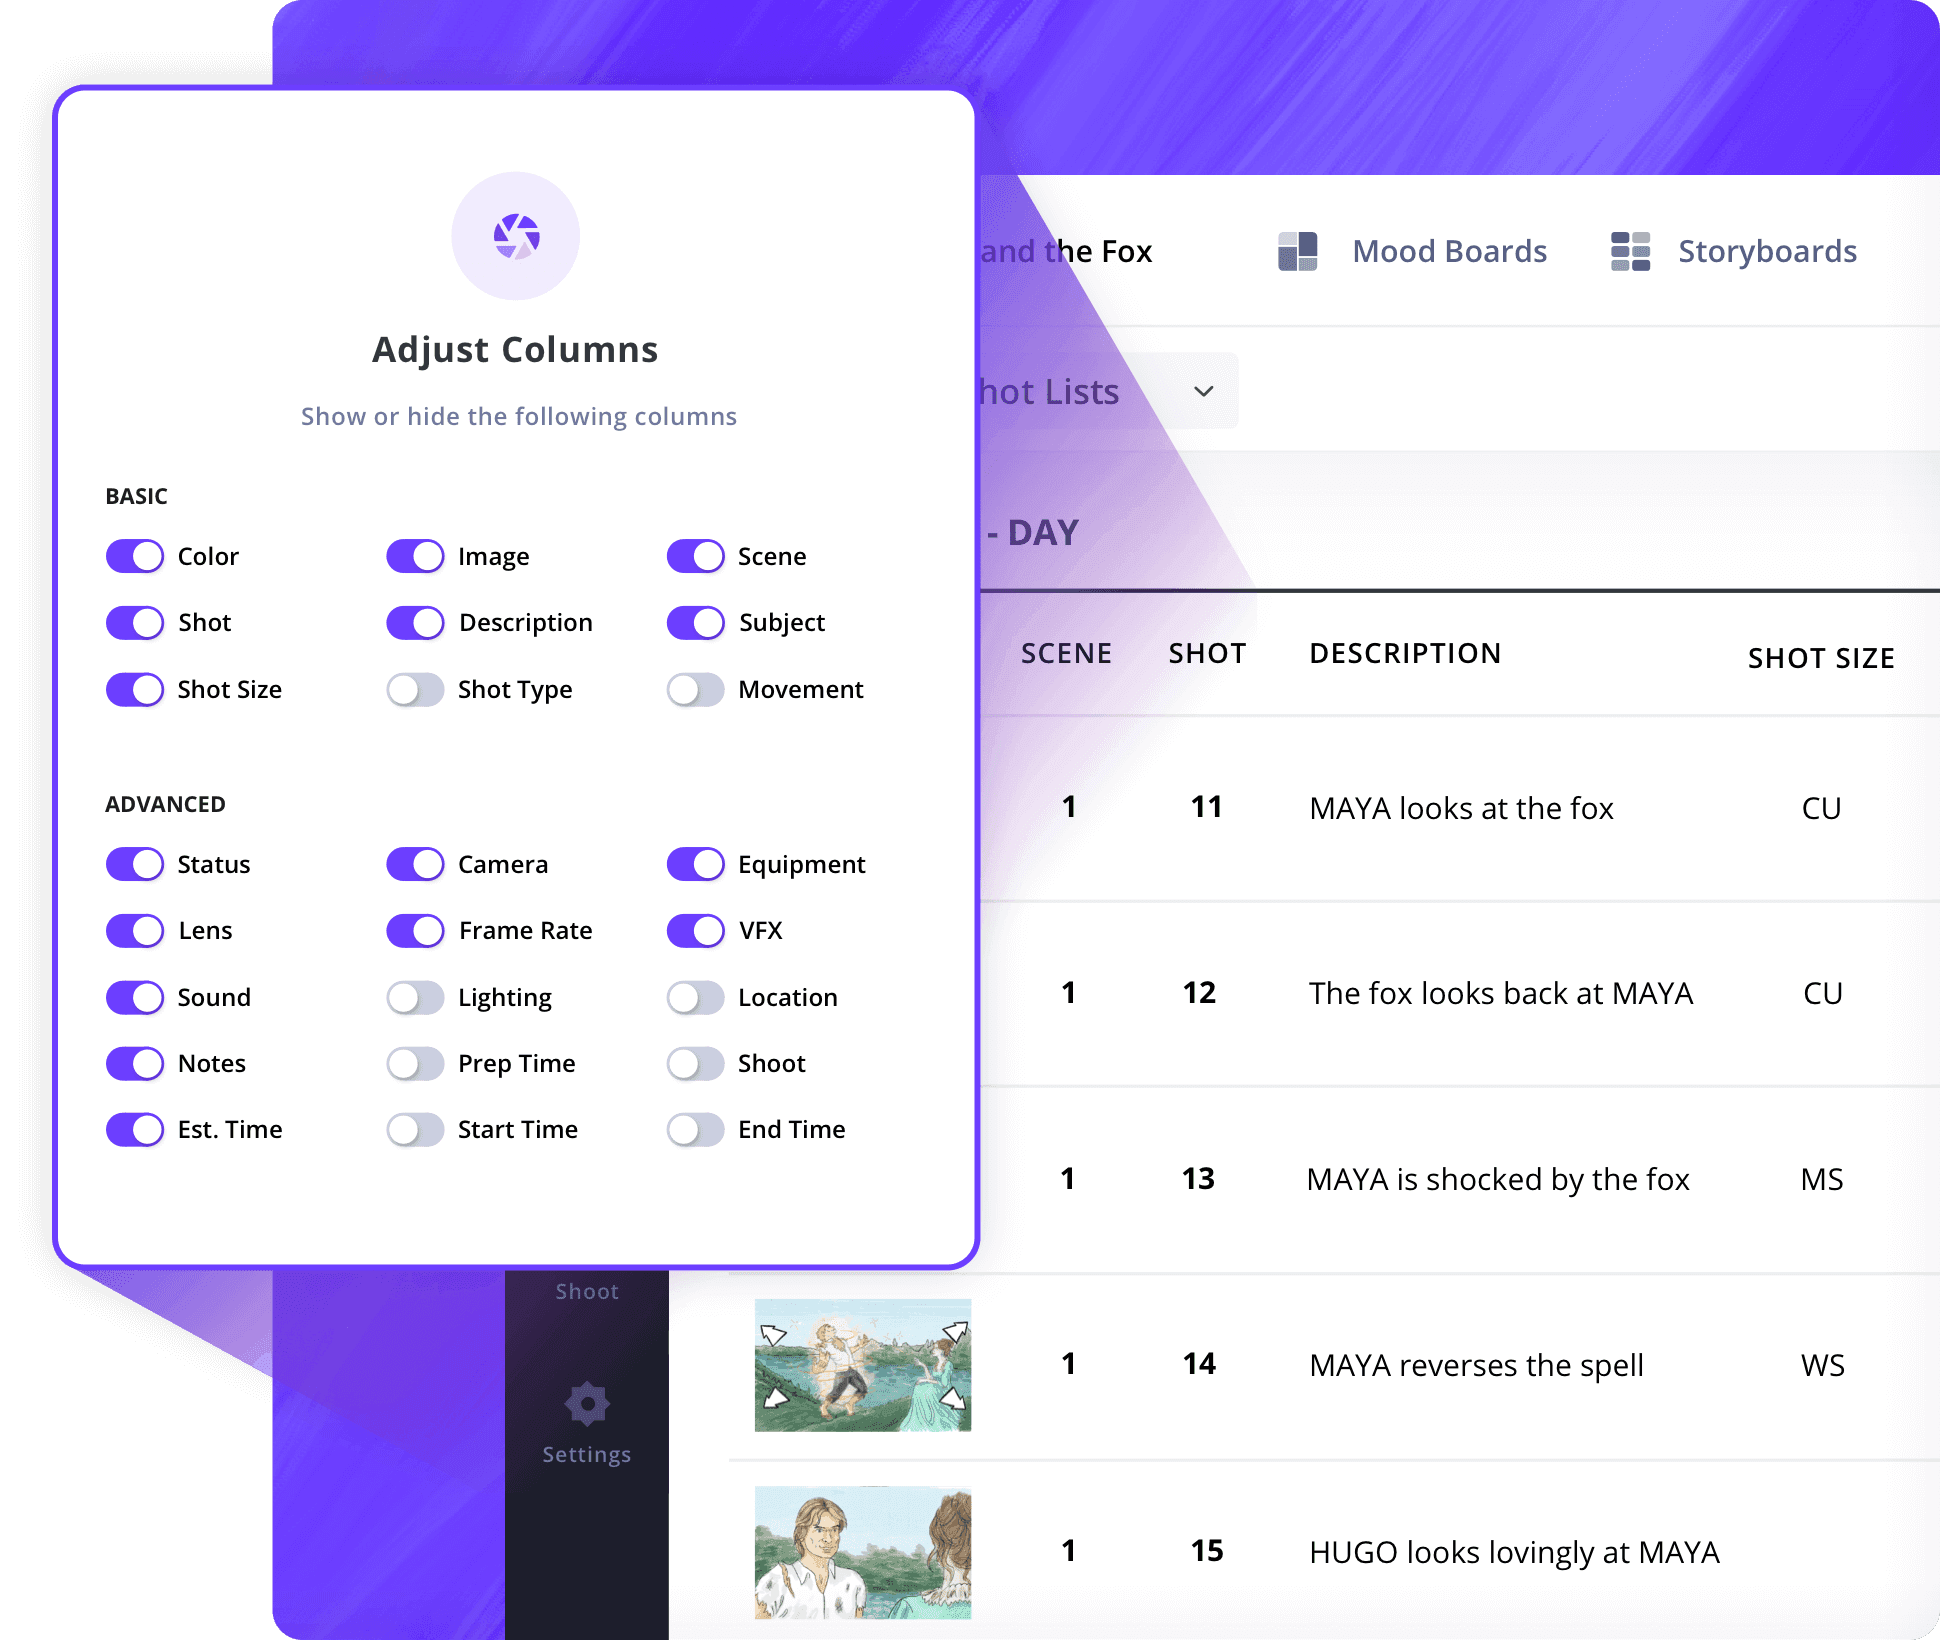Click the SHOT SIZE column header
Viewport: 1940px width, 1640px height.
coord(1821,658)
